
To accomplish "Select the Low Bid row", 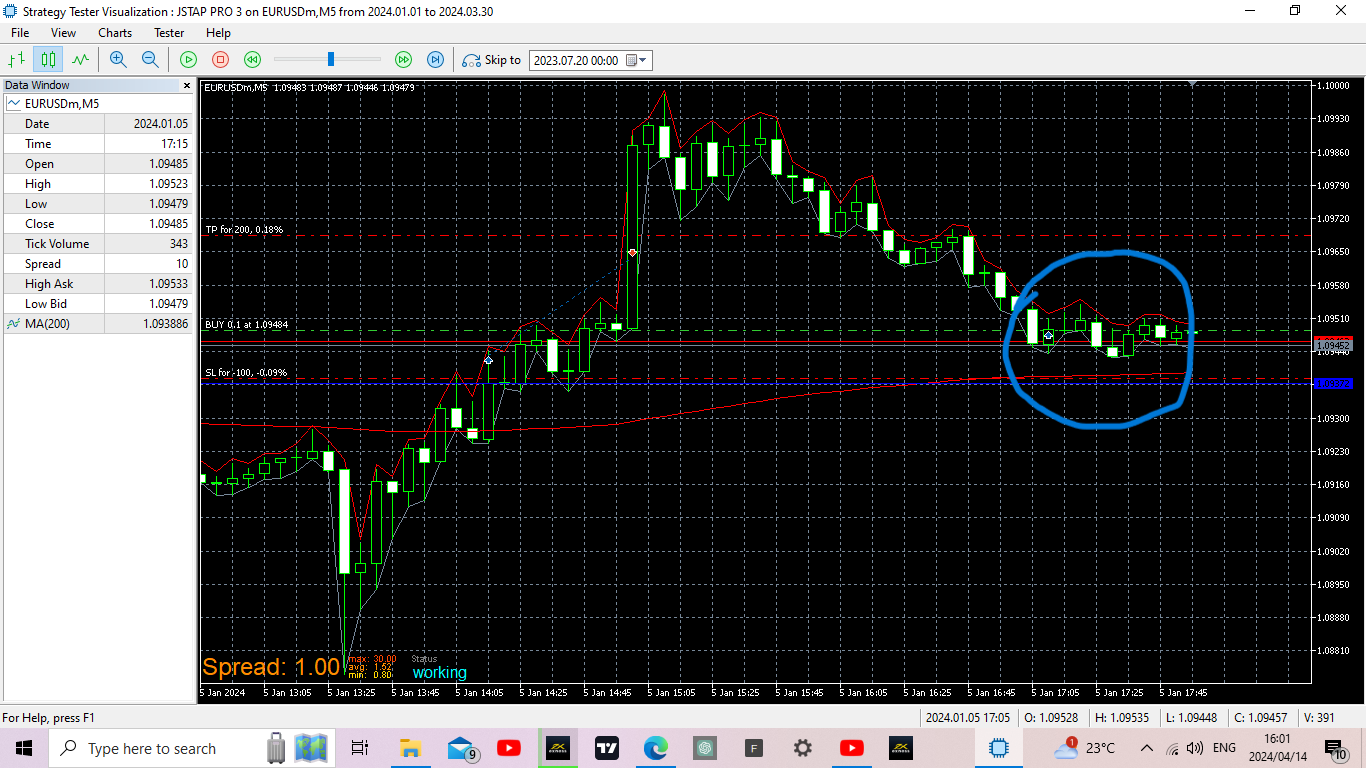I will point(99,304).
